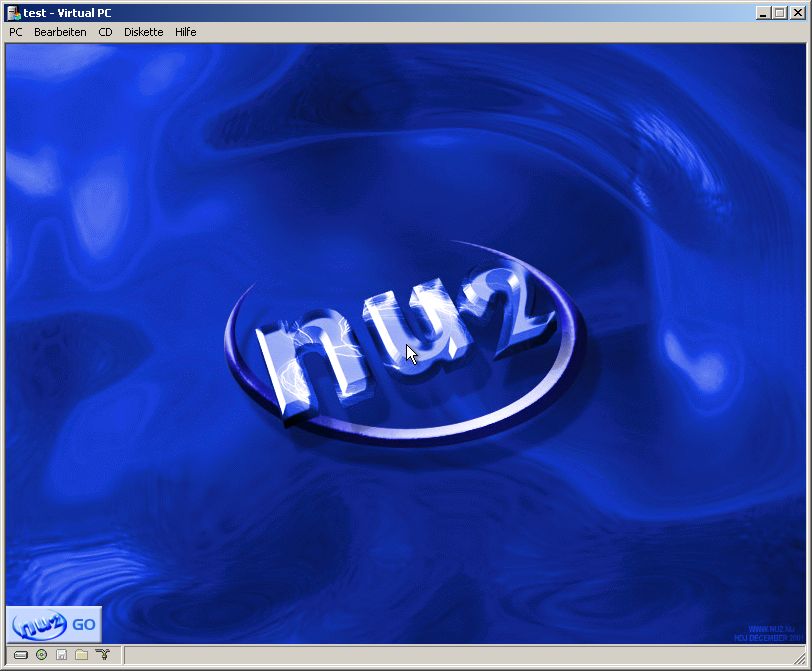Close the test Virtual PC window

798,13
